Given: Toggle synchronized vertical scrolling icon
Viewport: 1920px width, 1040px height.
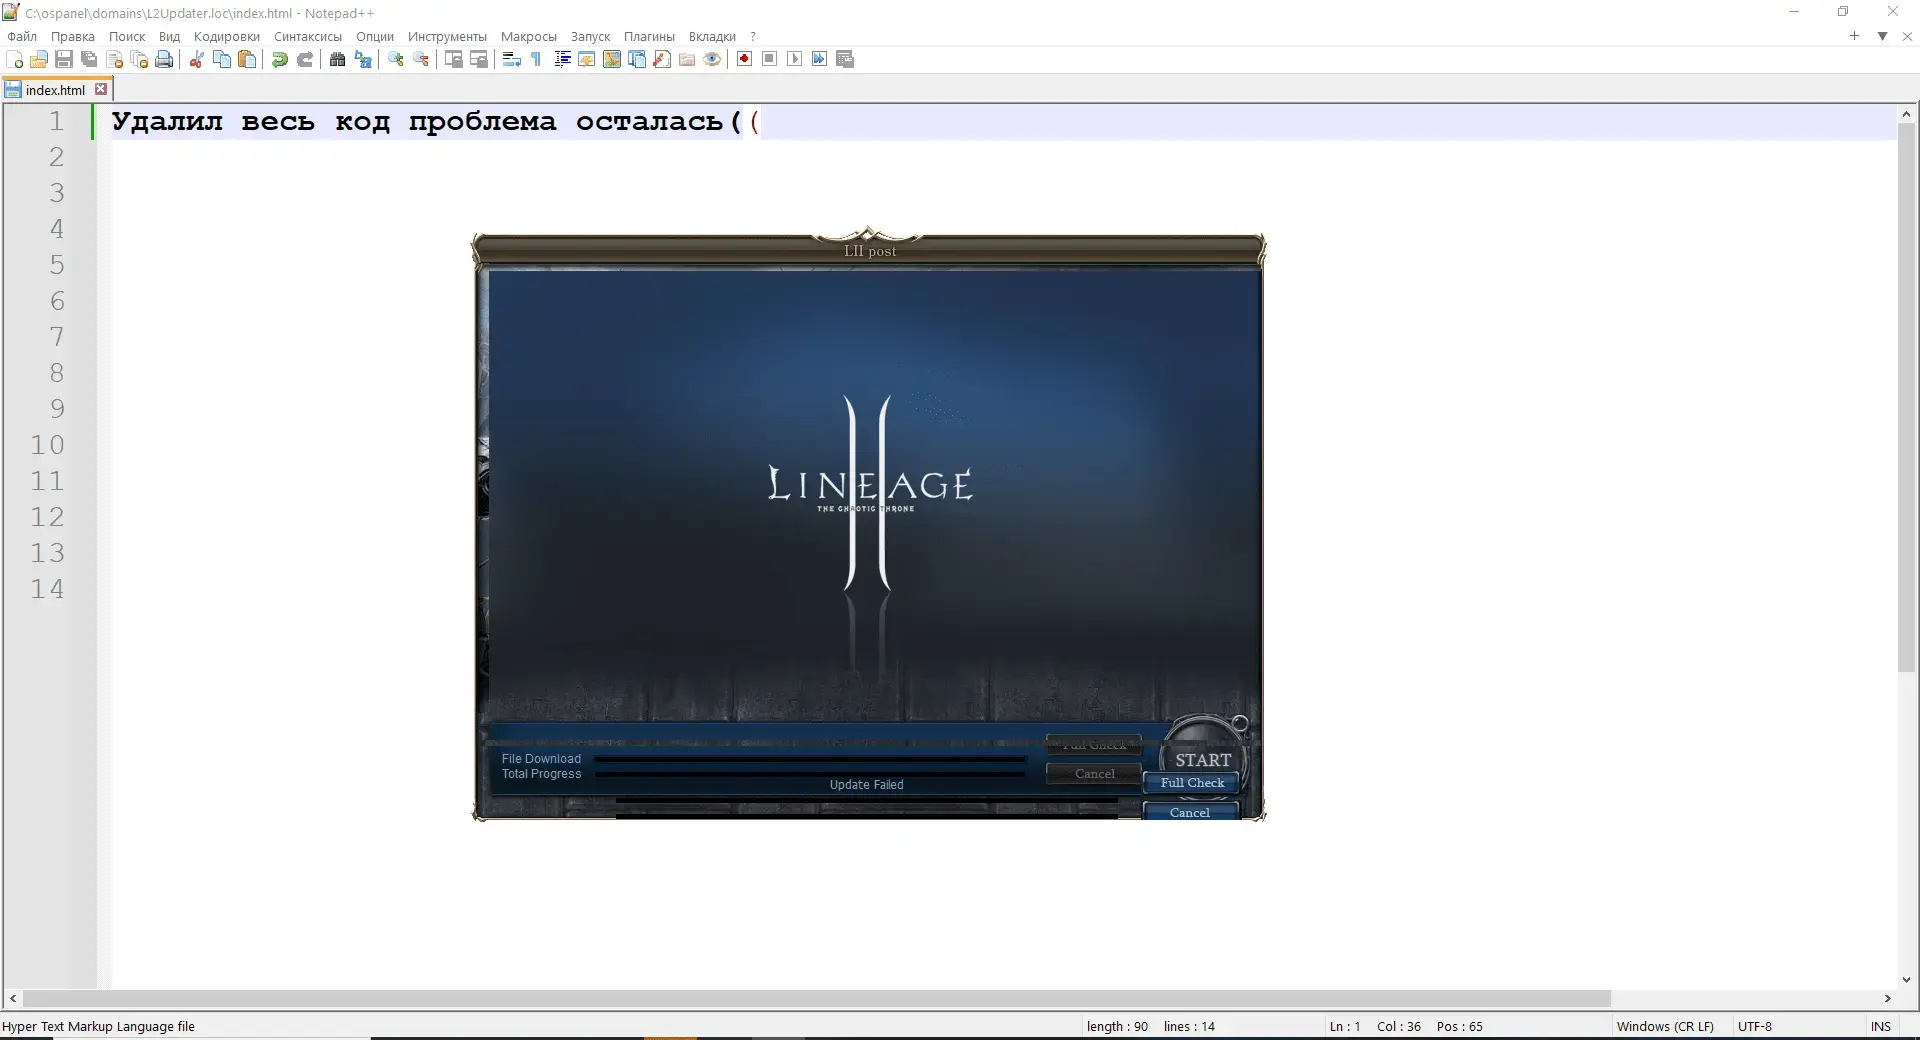Looking at the screenshot, I should pos(454,59).
